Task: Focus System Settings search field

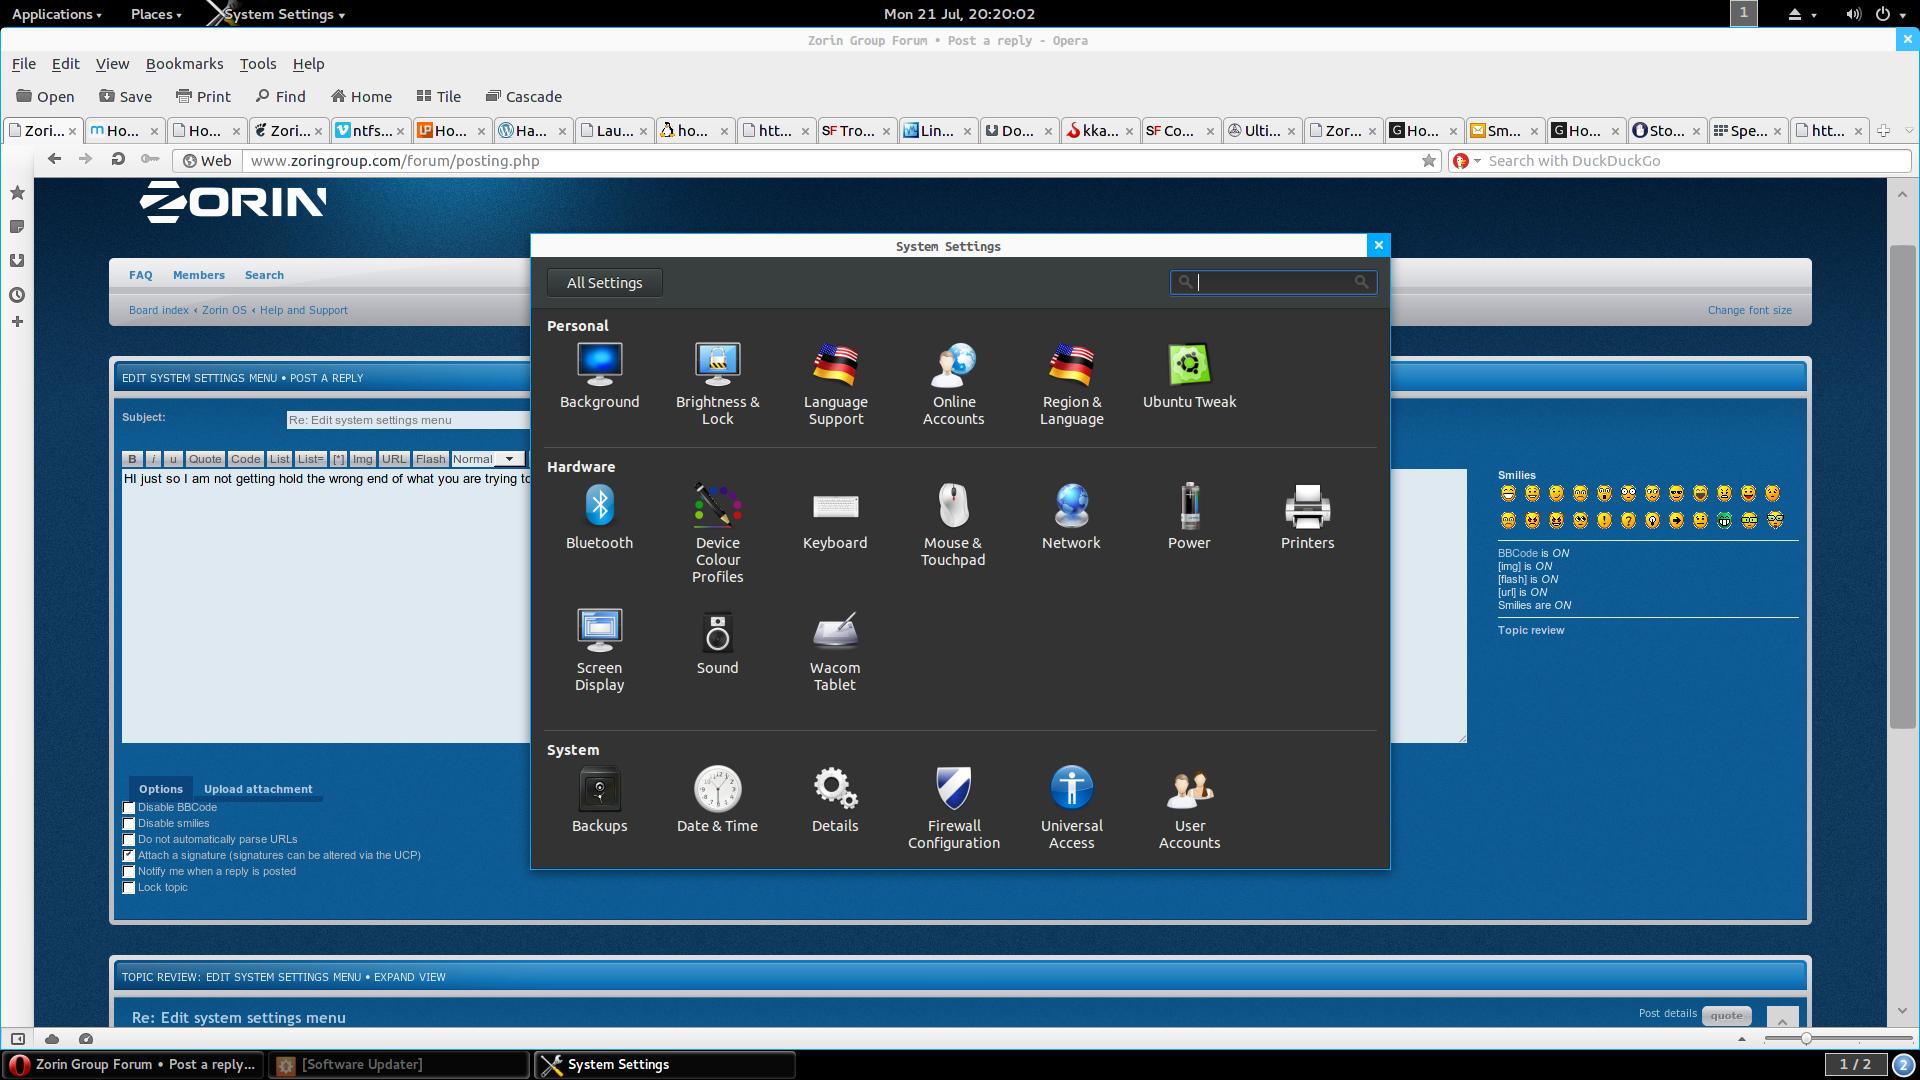Action: coord(1273,283)
